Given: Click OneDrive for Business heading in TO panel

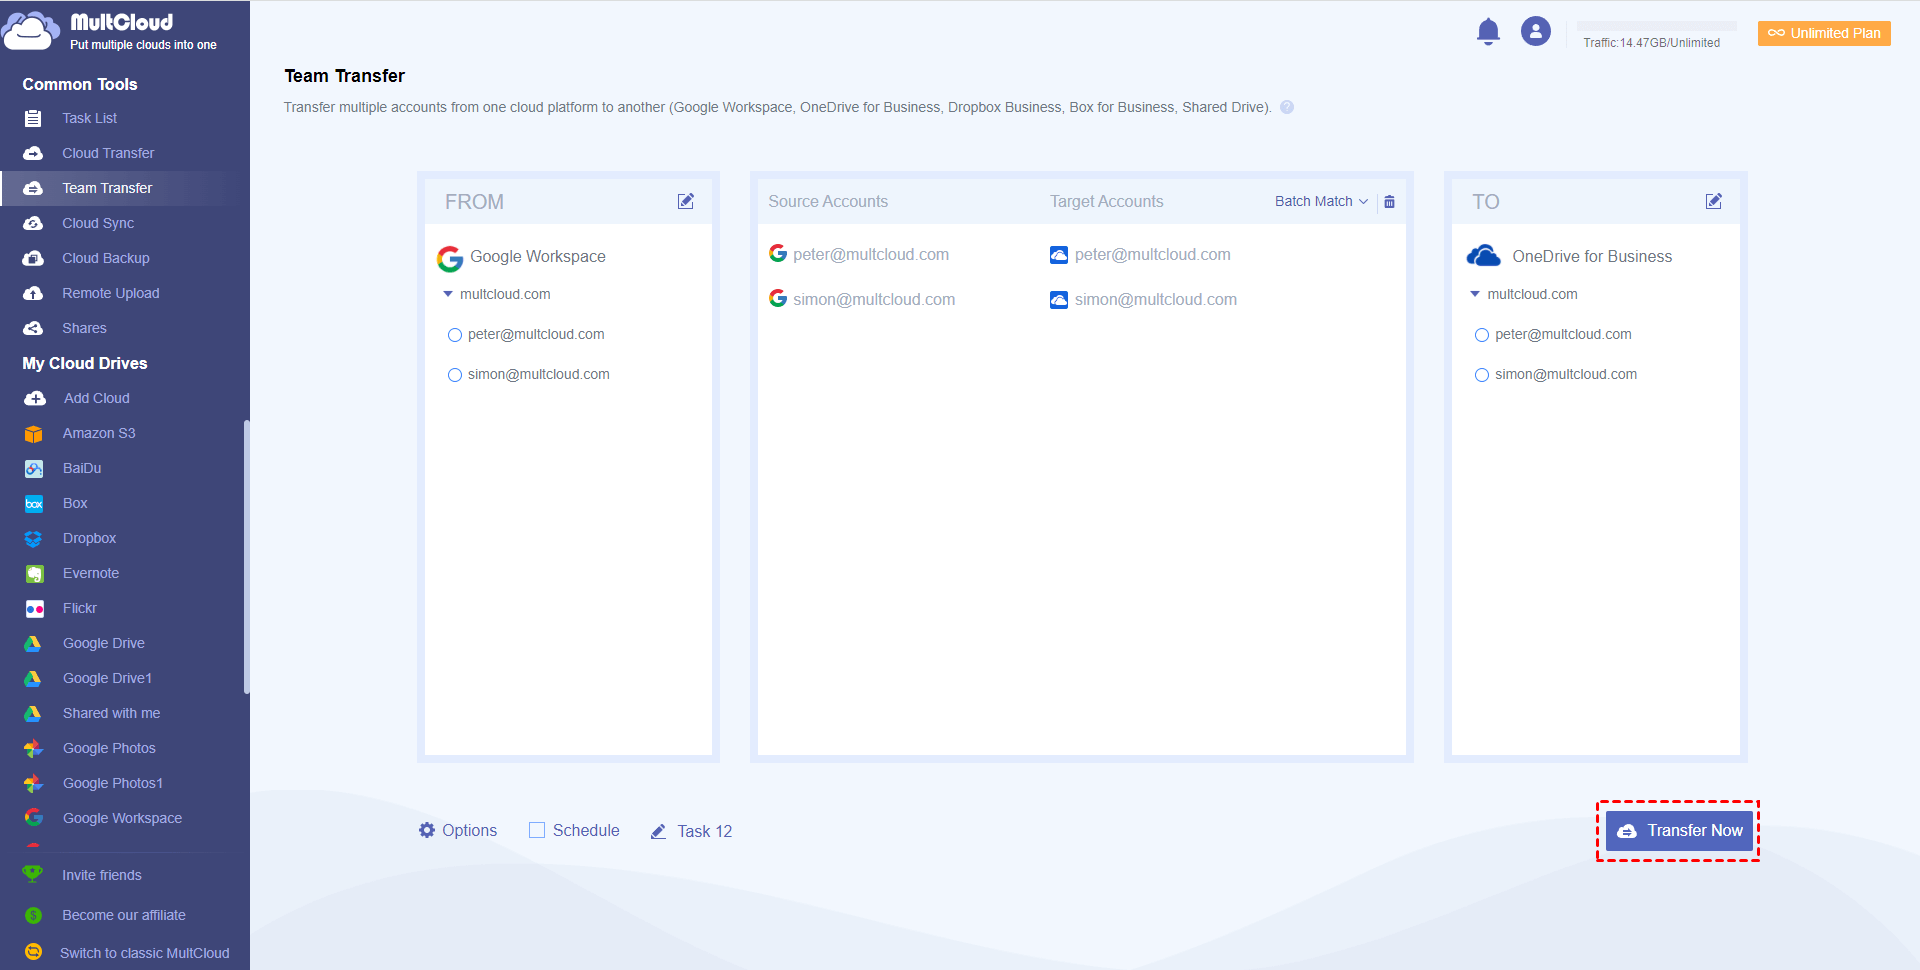Looking at the screenshot, I should (1592, 256).
